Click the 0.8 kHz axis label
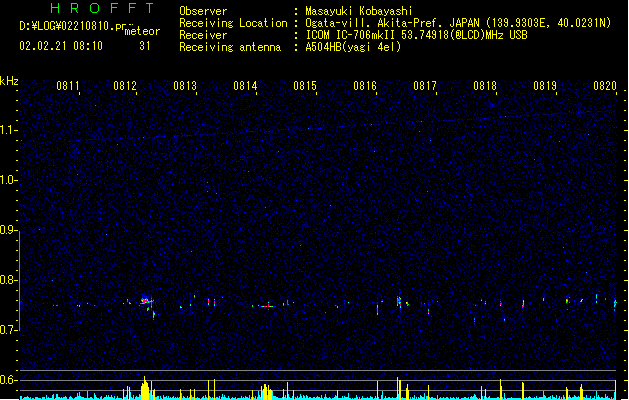The width and height of the screenshot is (629, 400). tap(8, 280)
